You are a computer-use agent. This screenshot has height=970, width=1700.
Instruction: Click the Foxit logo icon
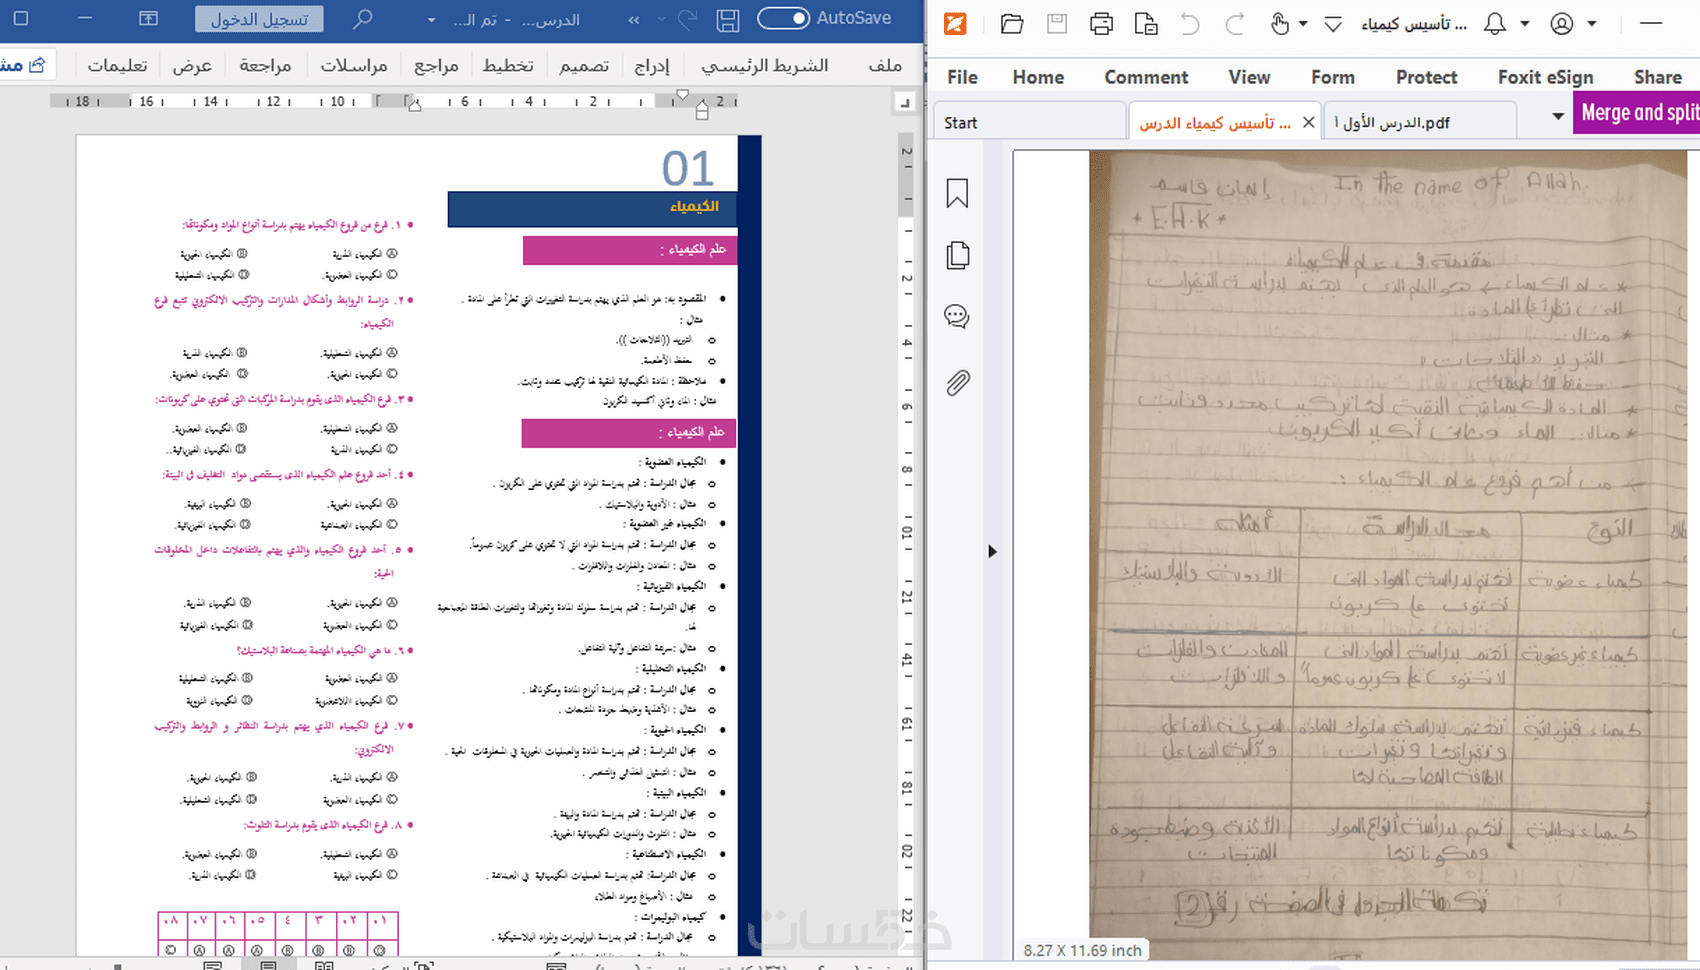(x=956, y=23)
